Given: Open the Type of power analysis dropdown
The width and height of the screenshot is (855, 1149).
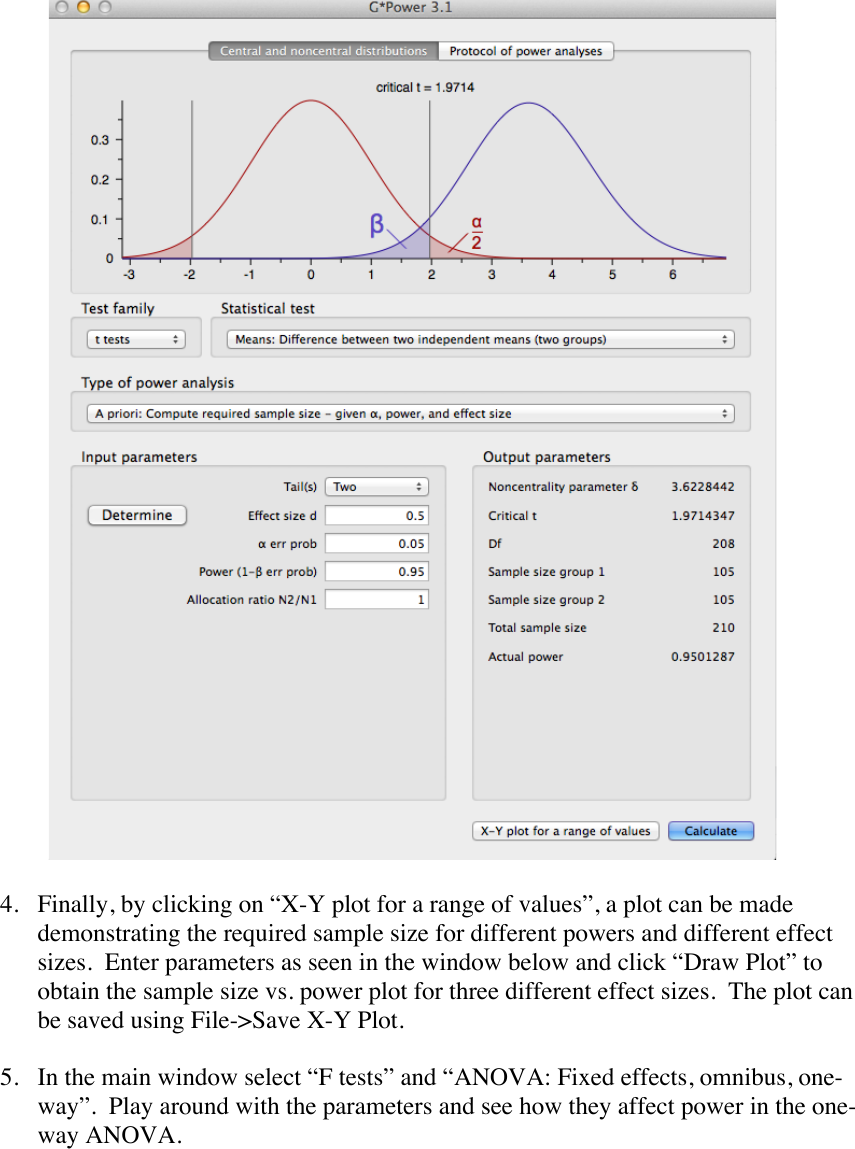Looking at the screenshot, I should [409, 414].
